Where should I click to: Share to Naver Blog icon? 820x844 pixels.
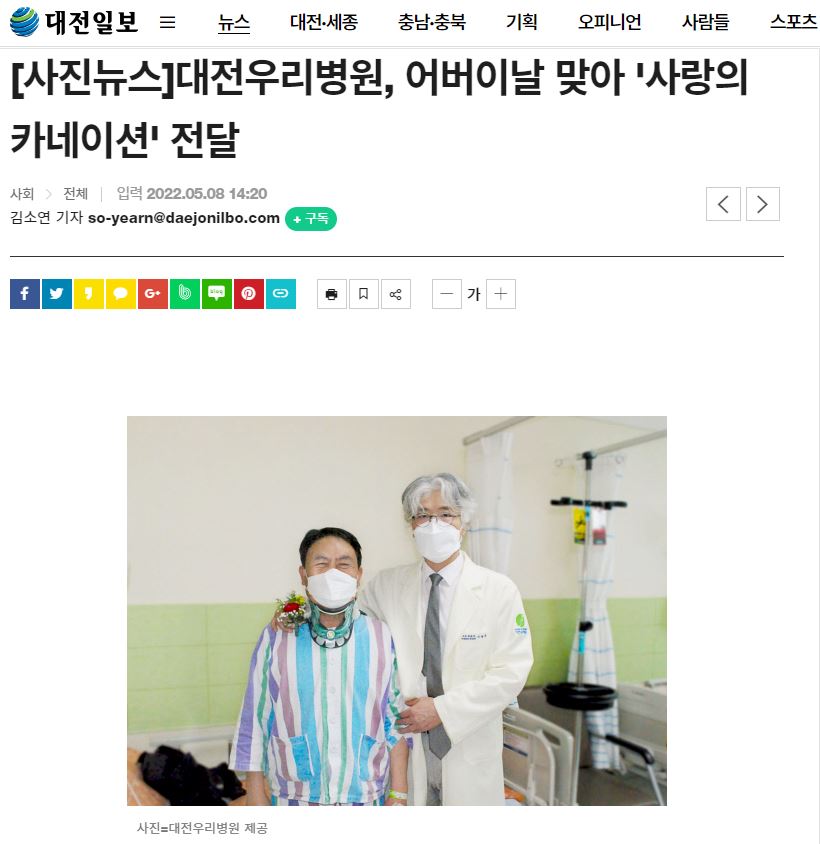pos(217,294)
